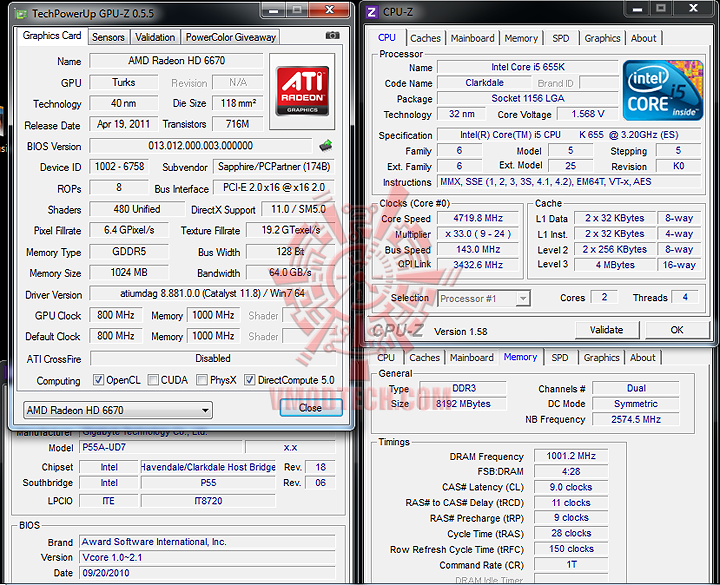Click the Subvendor Sapphire/PCPartner field

click(274, 167)
